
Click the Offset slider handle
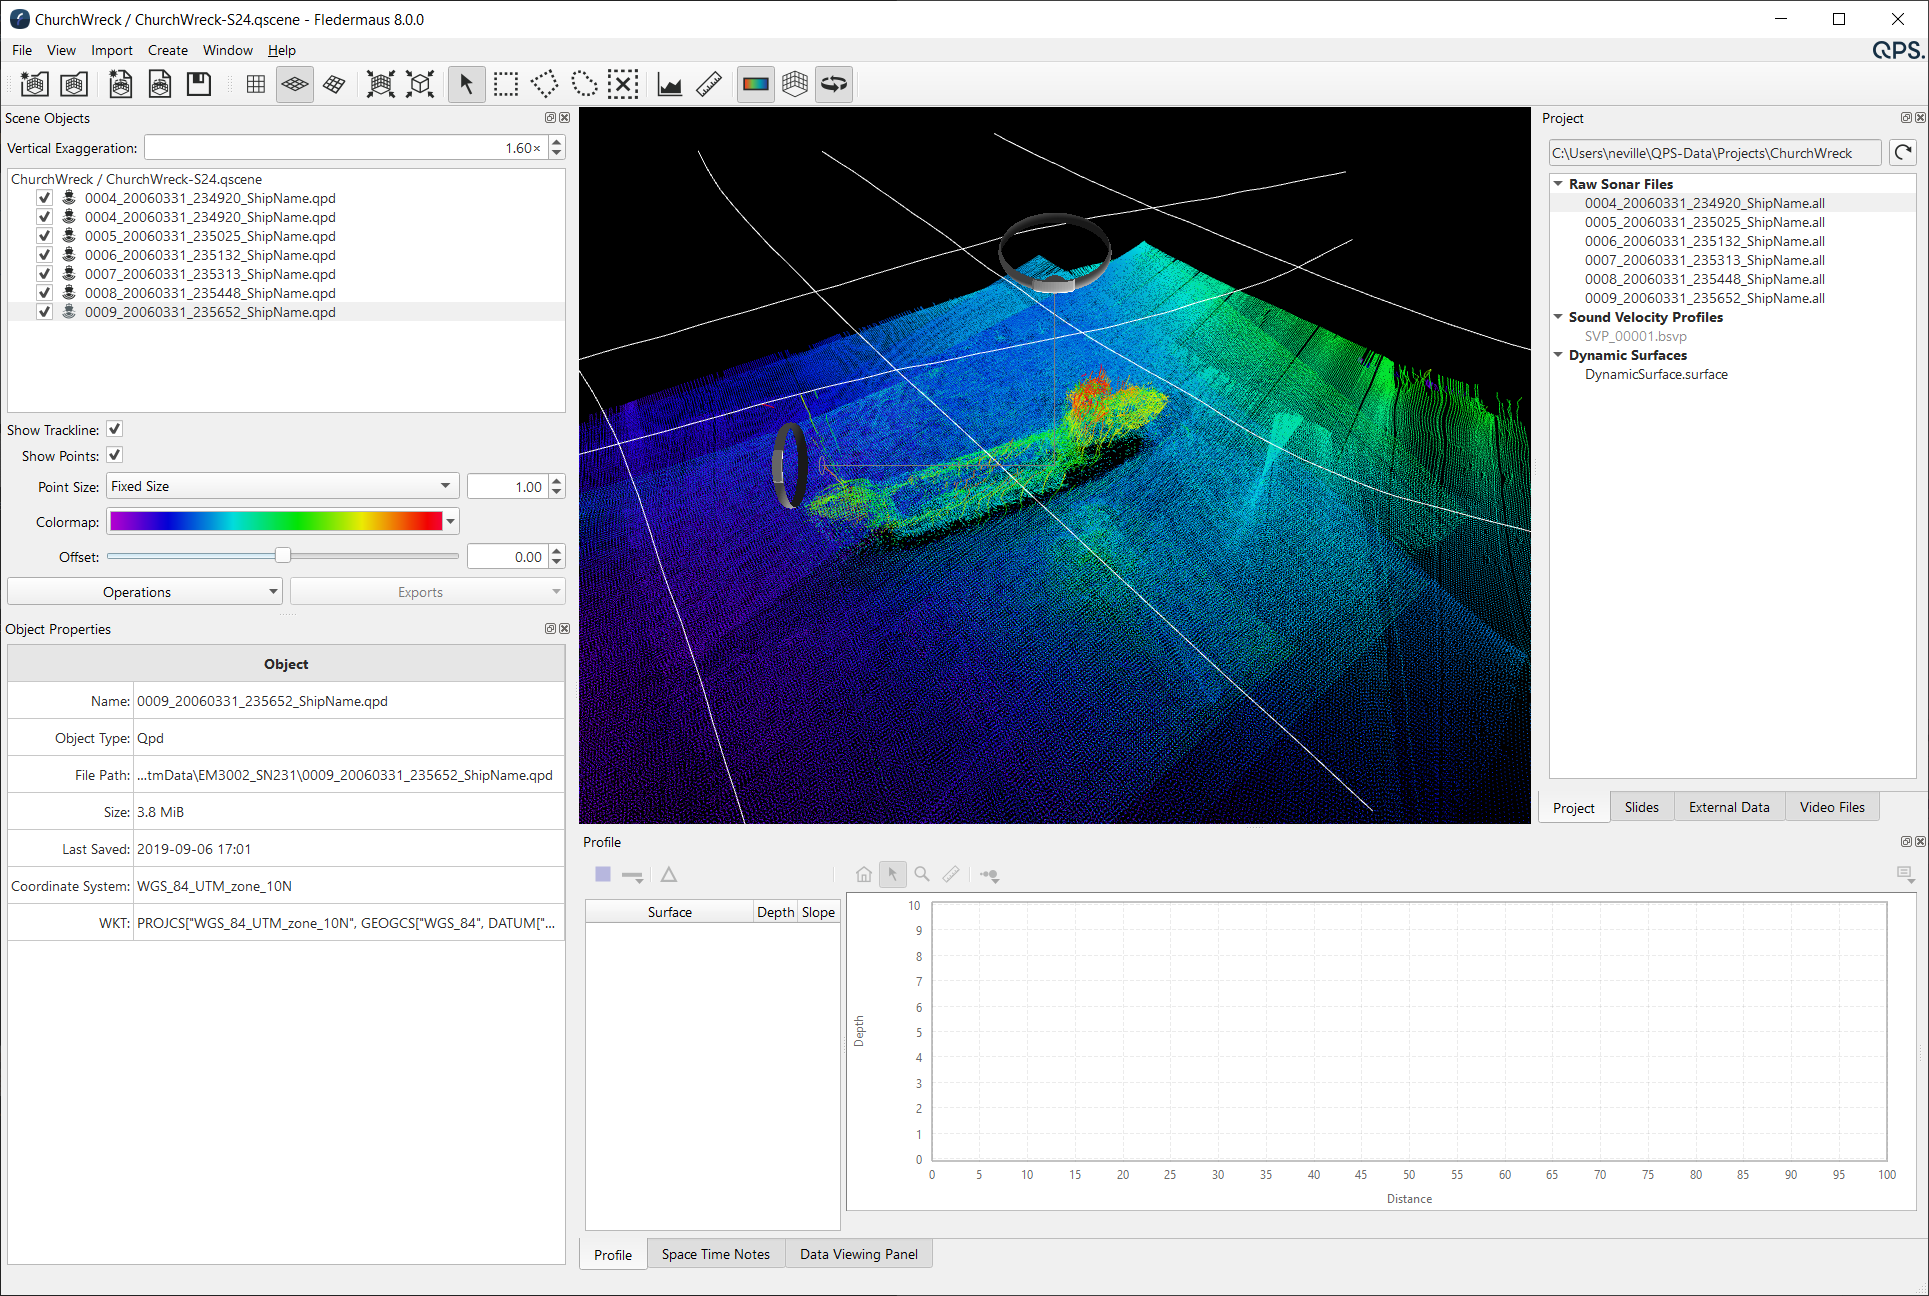(283, 556)
